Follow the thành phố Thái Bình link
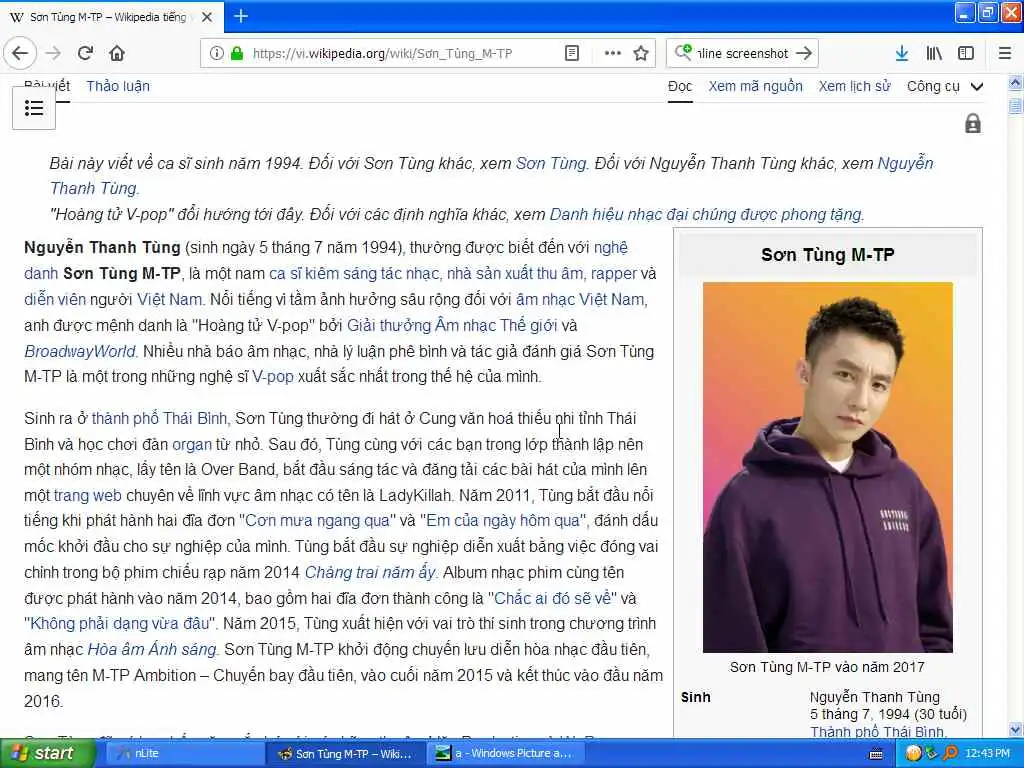Screen dimensions: 1024x768 tap(159, 418)
